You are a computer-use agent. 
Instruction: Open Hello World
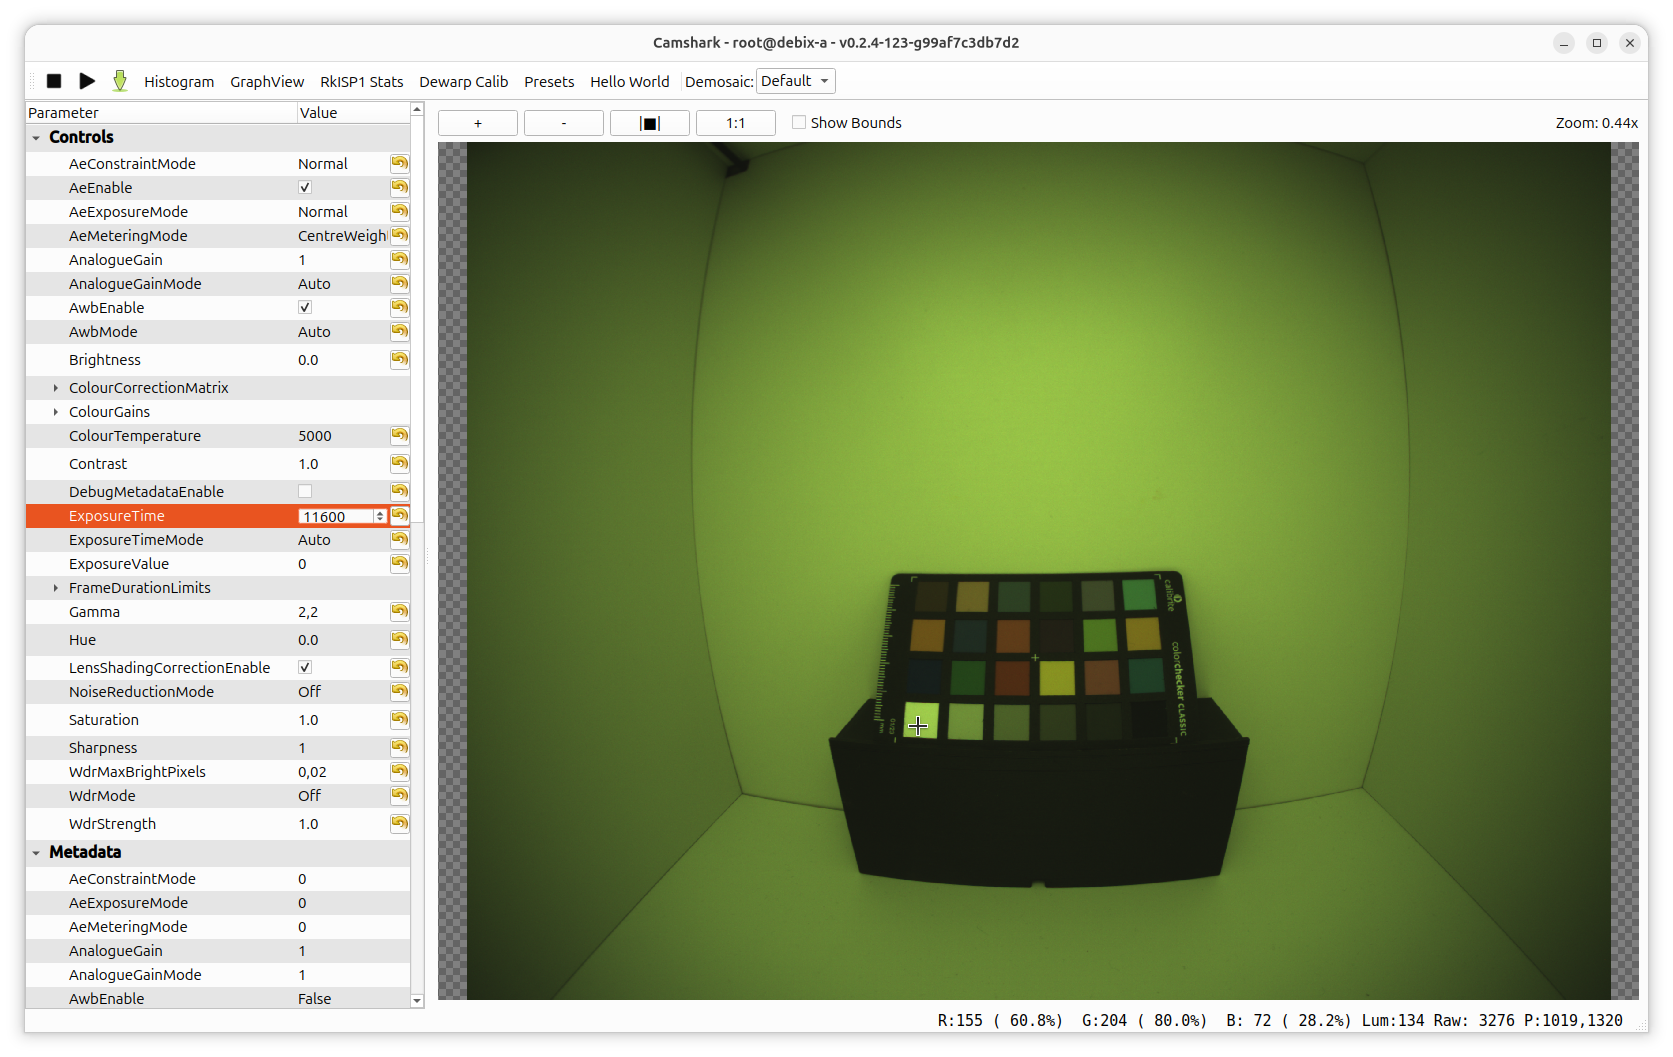coord(630,82)
